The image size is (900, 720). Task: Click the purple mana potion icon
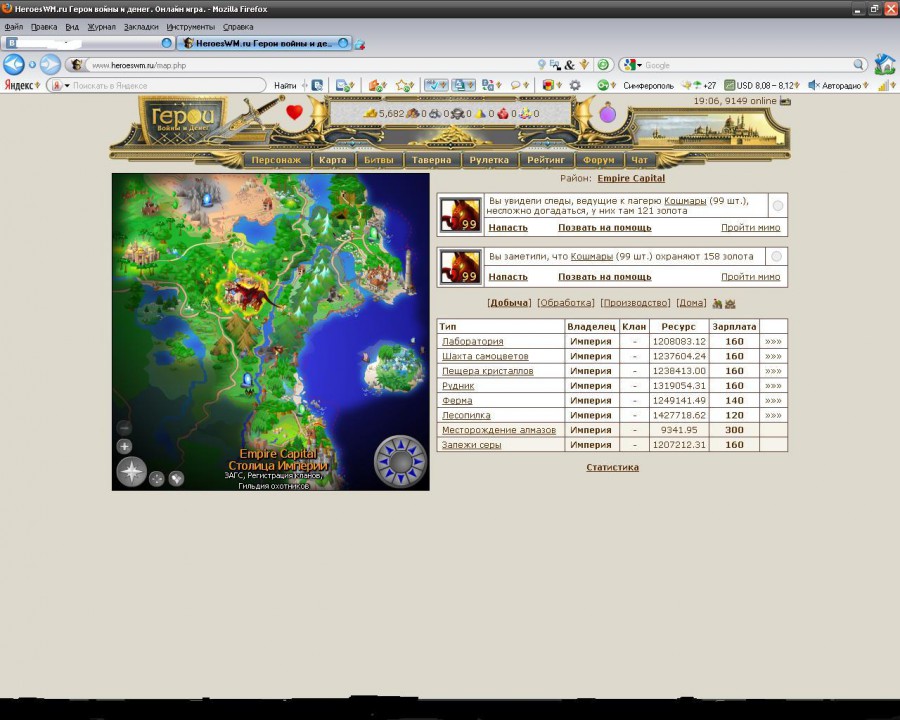(608, 113)
